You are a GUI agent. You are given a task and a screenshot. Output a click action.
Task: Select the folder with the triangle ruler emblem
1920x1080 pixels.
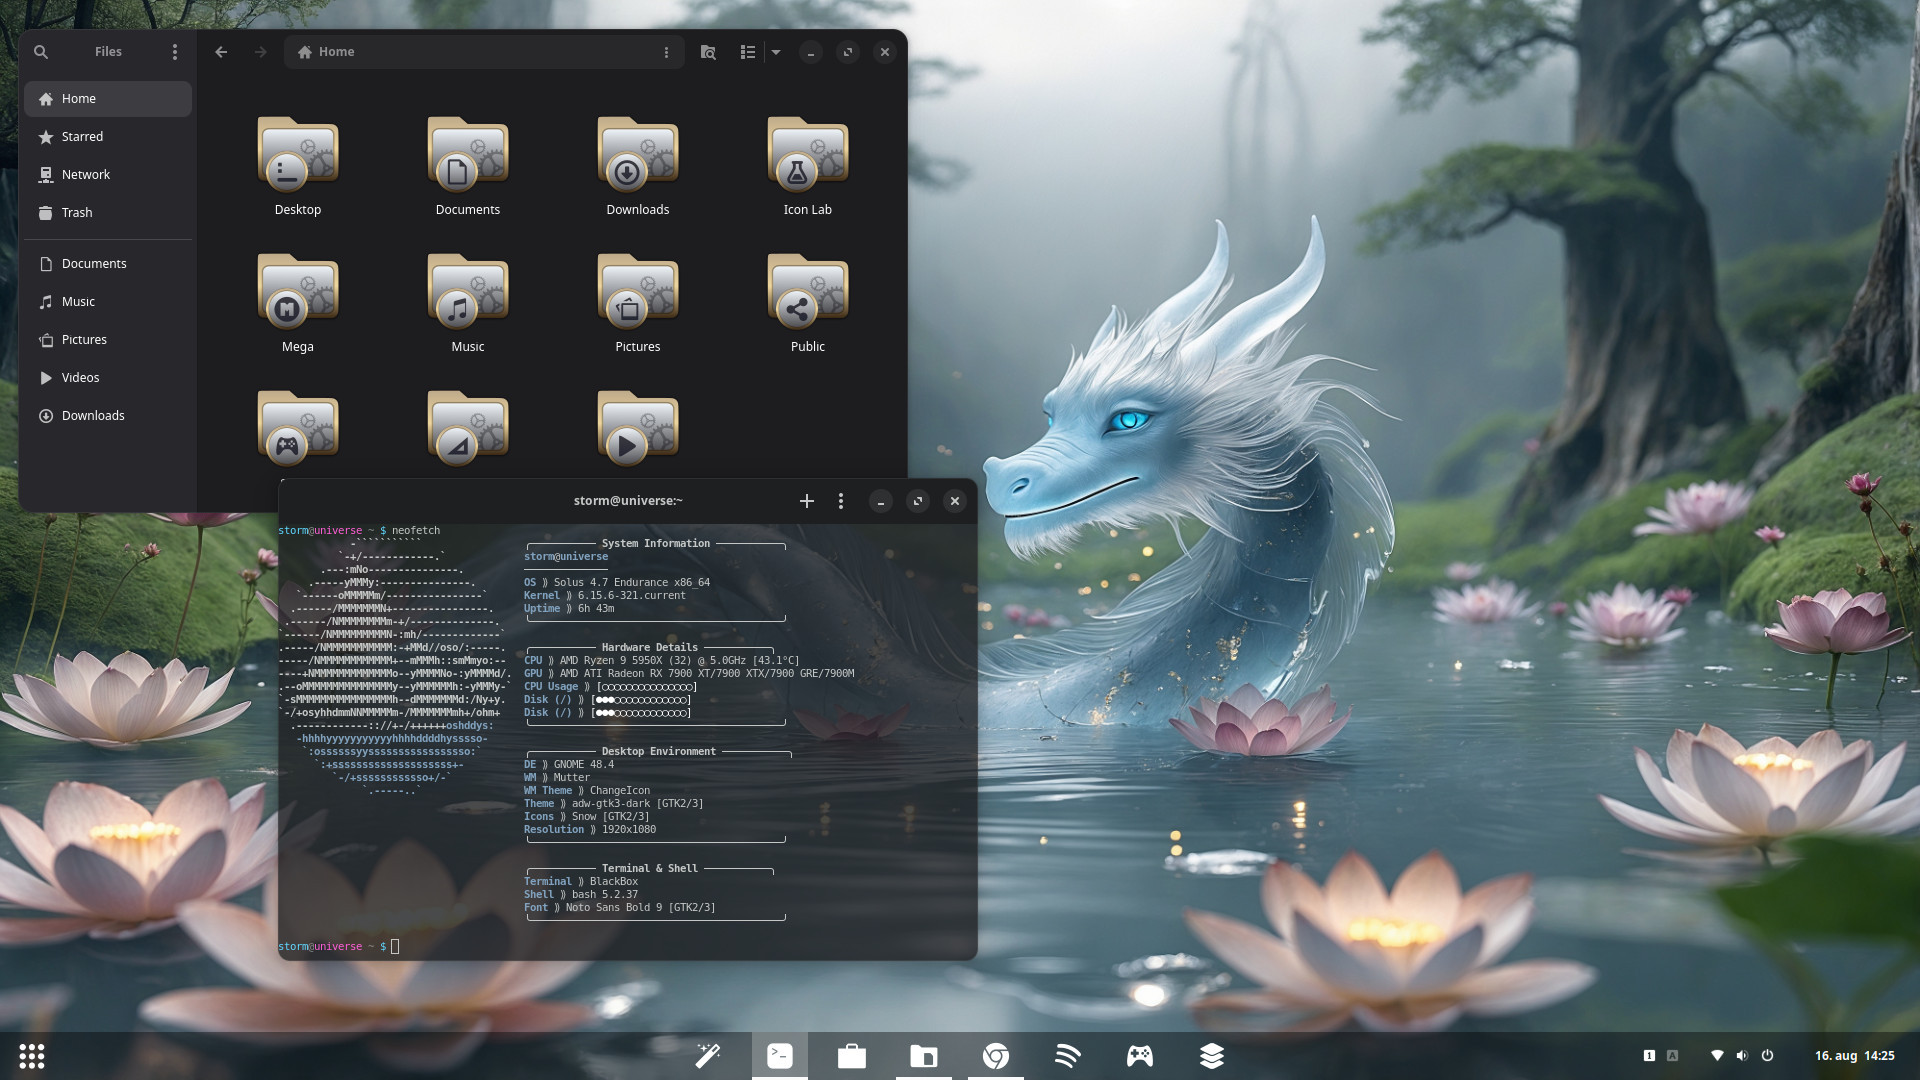(468, 428)
